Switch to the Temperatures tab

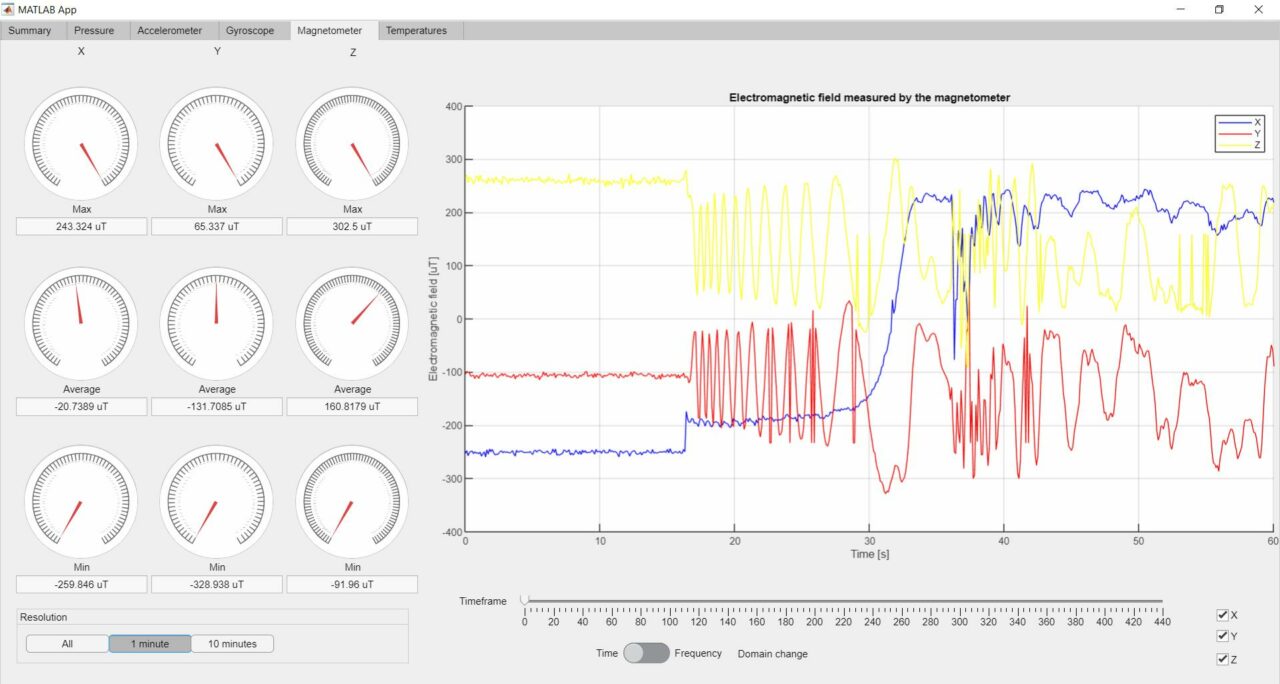(x=416, y=30)
